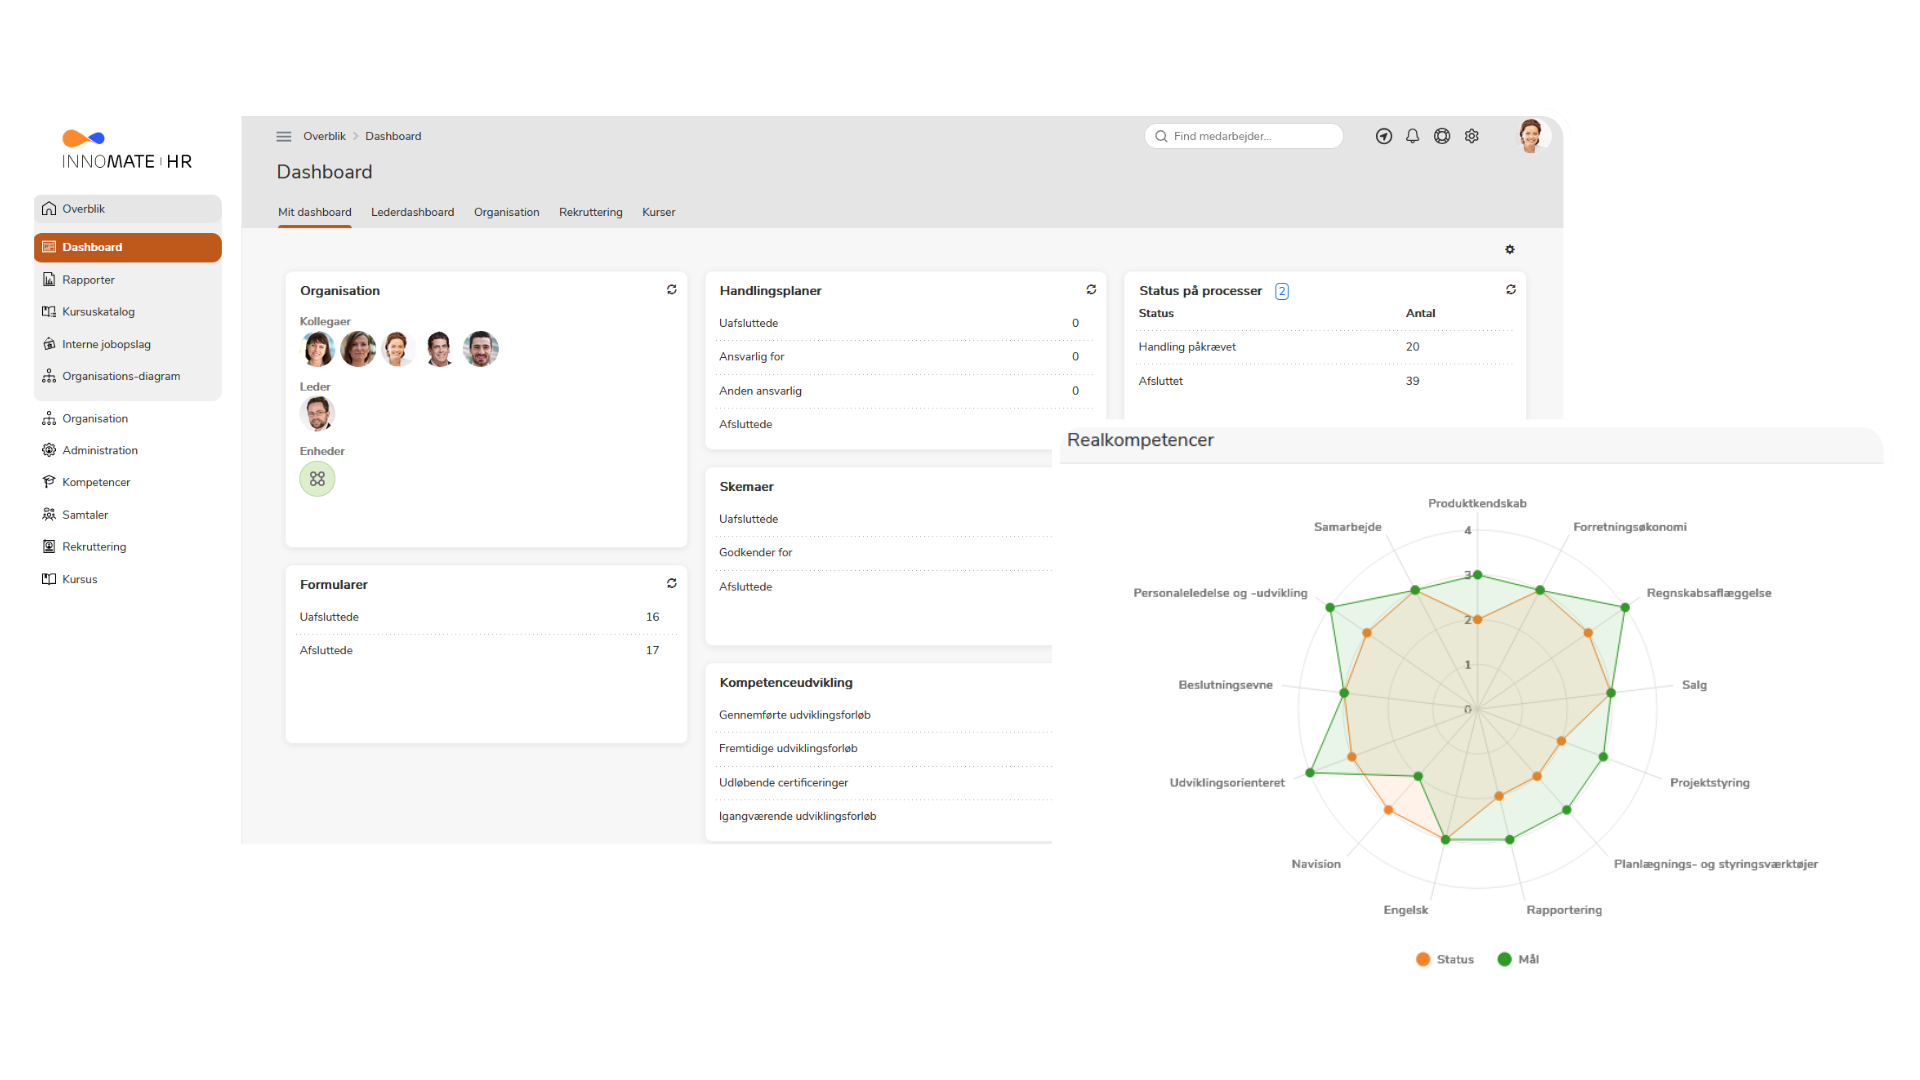1920x1080 pixels.
Task: Click the Find medarbejder search field
Action: coord(1243,136)
